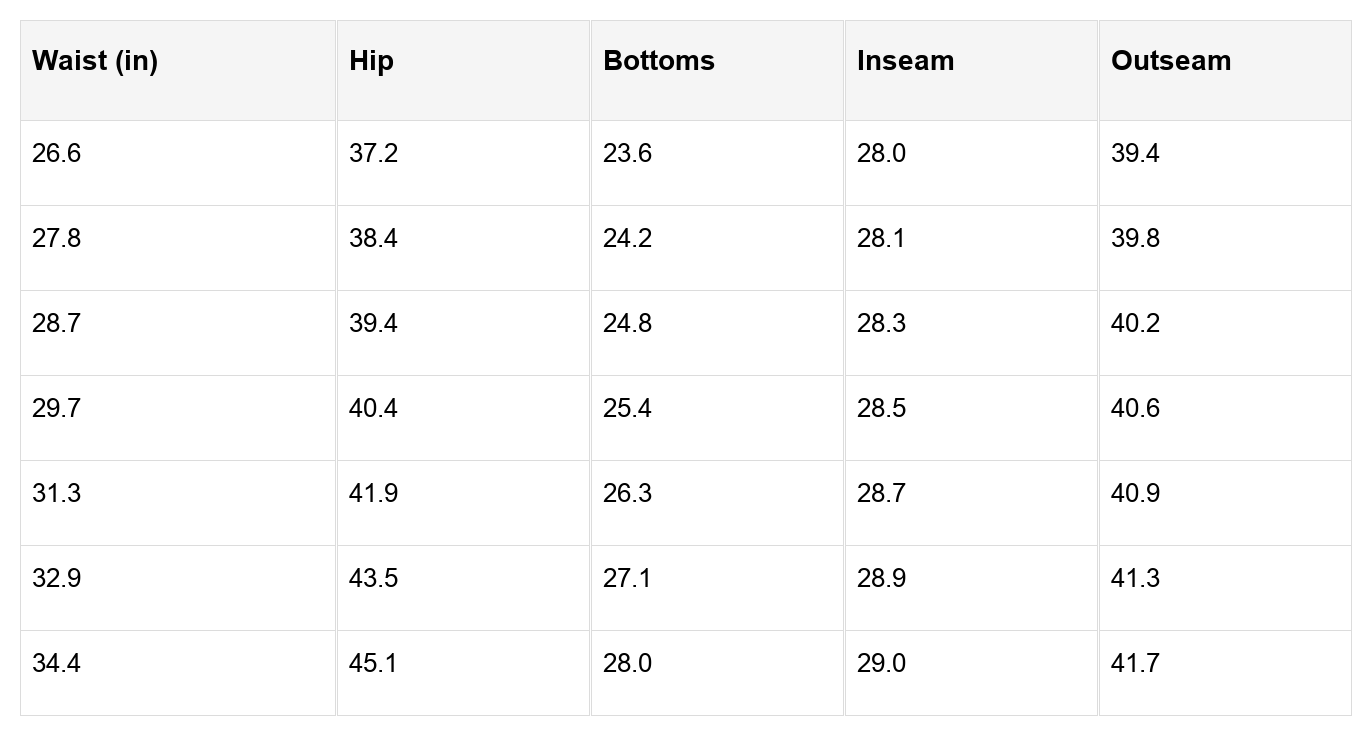Select hip value 40.4

[373, 409]
